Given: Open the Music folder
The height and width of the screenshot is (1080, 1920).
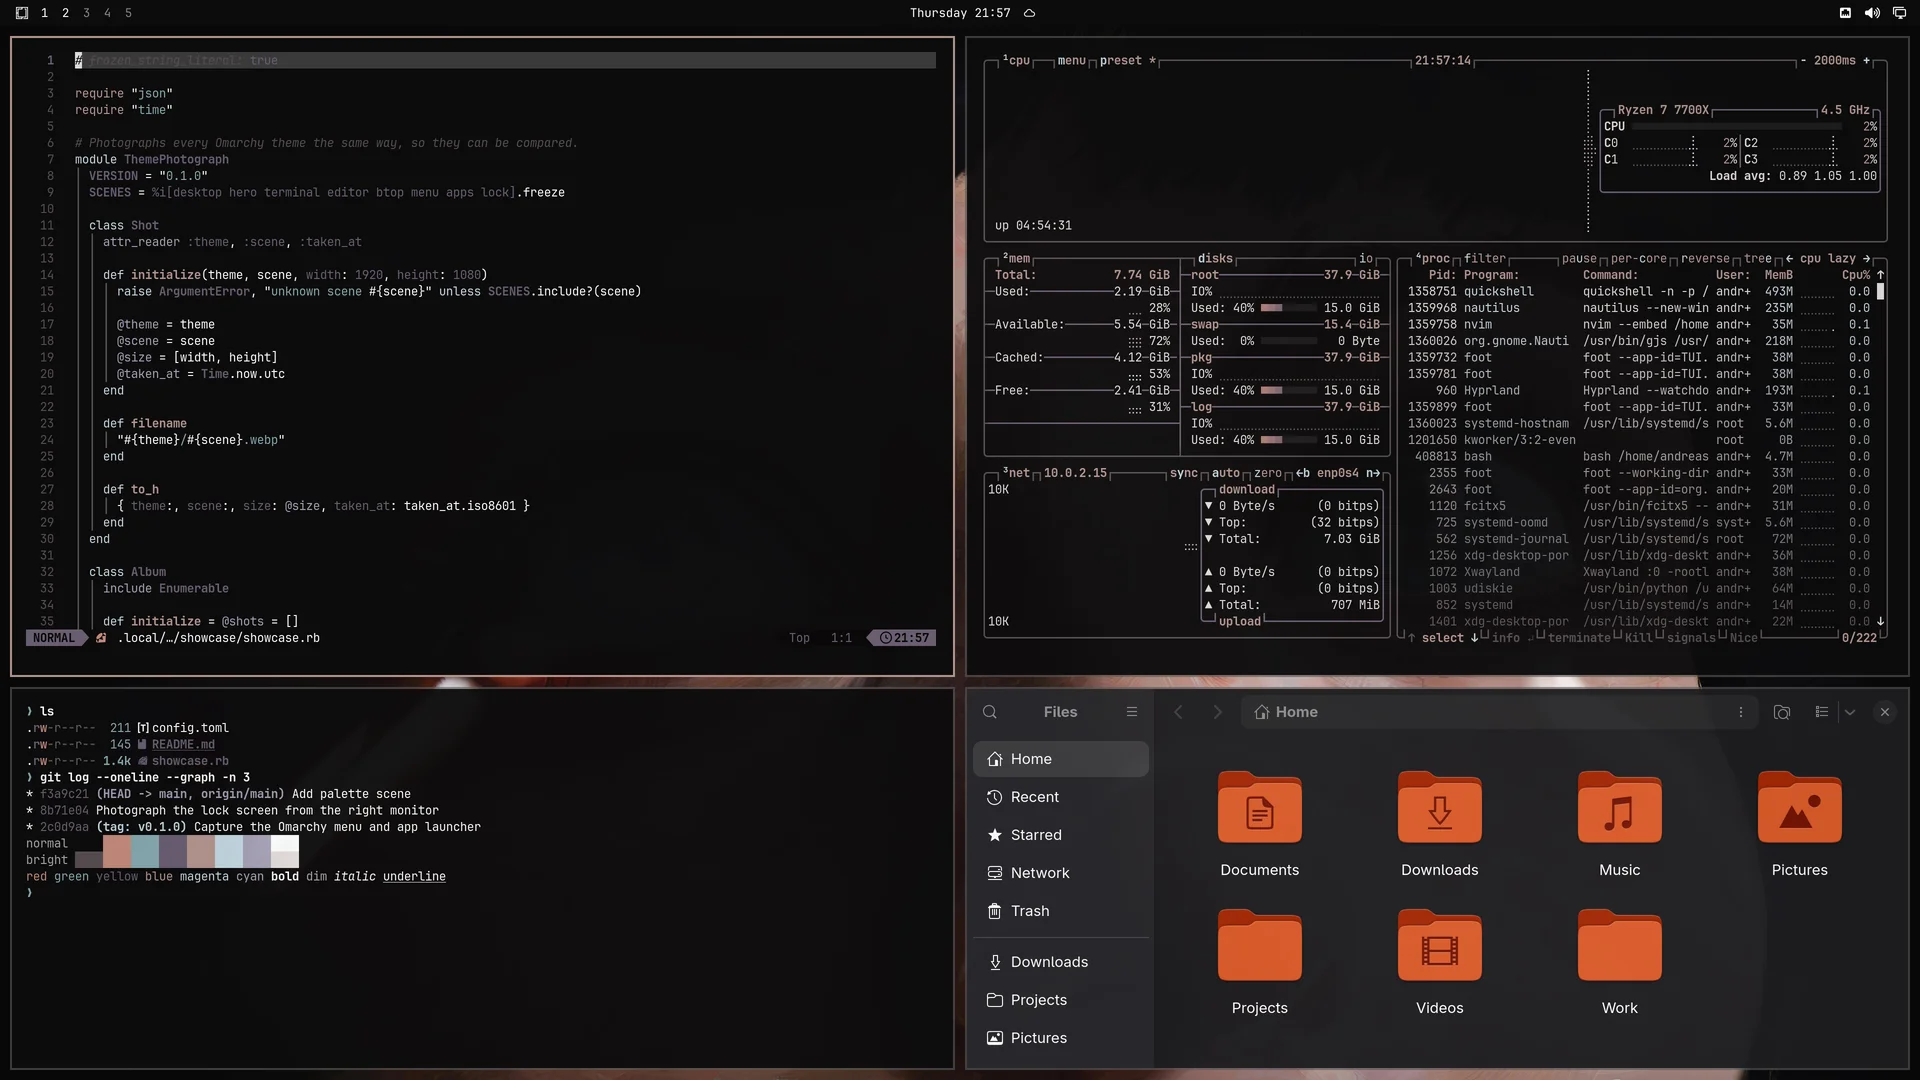Looking at the screenshot, I should point(1620,825).
